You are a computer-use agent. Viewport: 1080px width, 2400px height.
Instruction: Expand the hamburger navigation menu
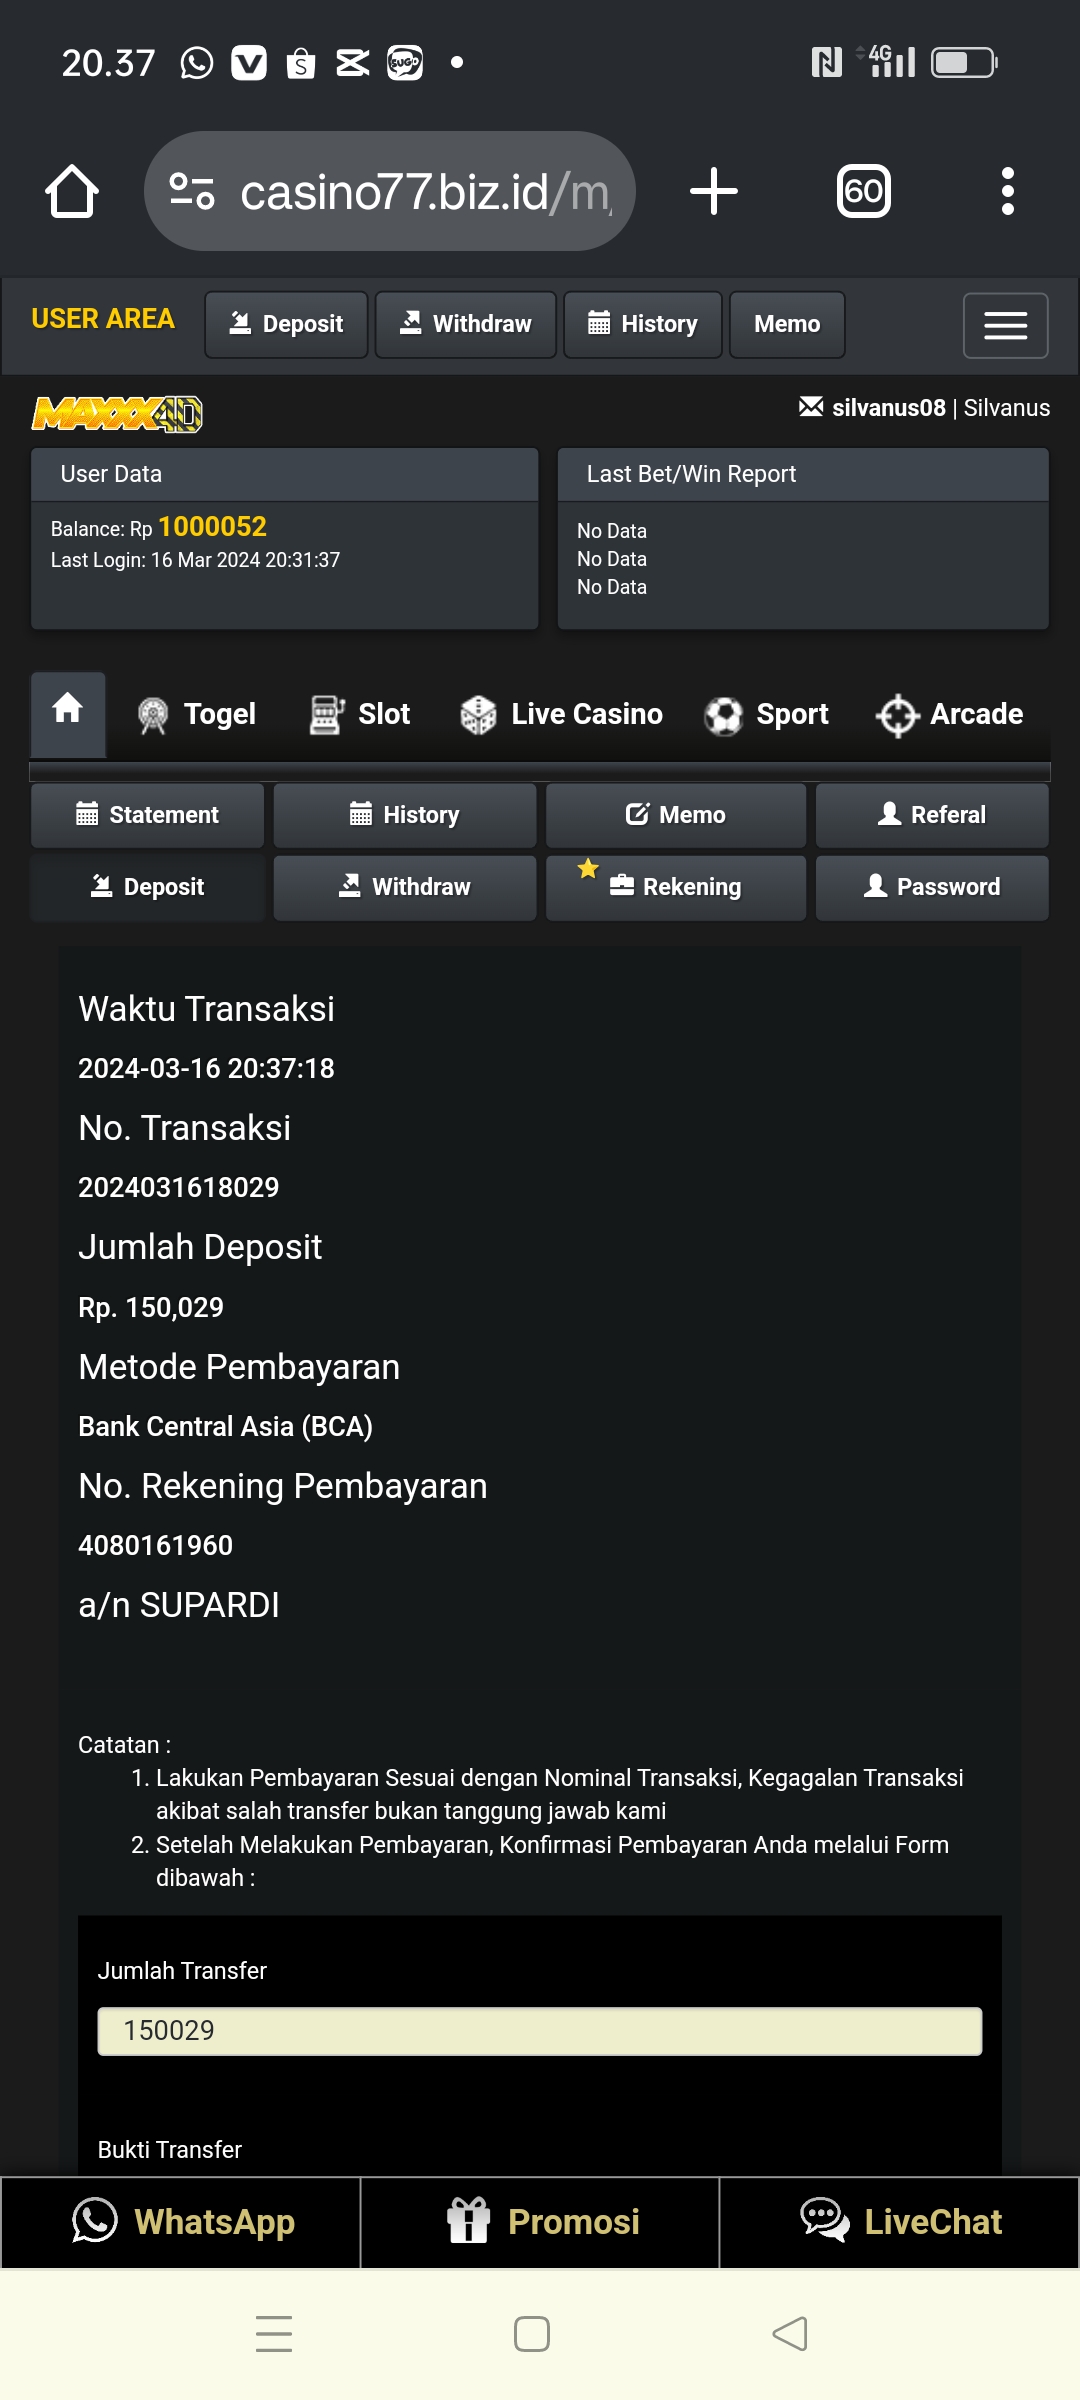tap(1005, 325)
